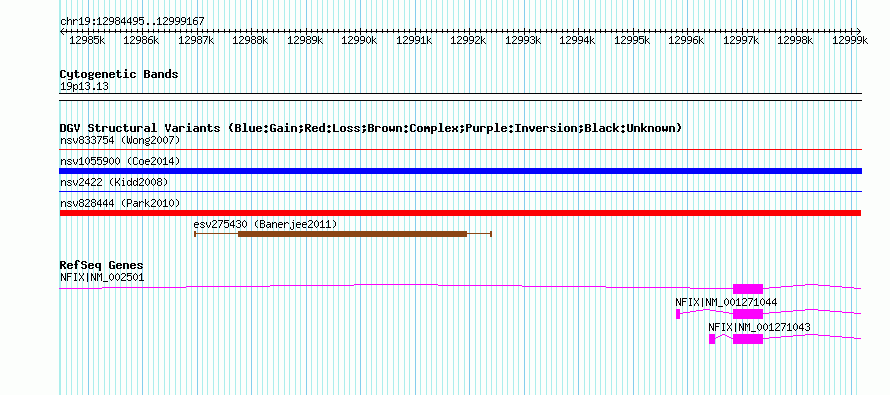Click the 12998k ruler tick label

[795, 40]
